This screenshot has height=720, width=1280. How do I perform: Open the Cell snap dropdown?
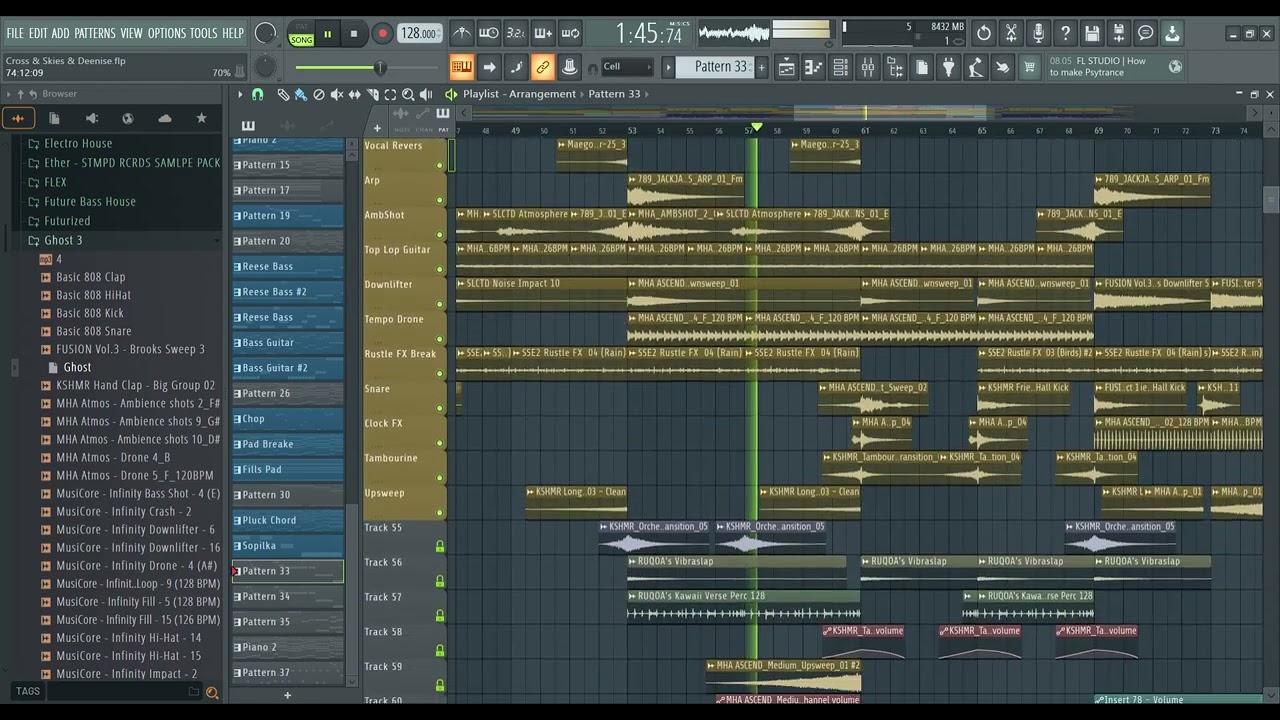click(626, 67)
